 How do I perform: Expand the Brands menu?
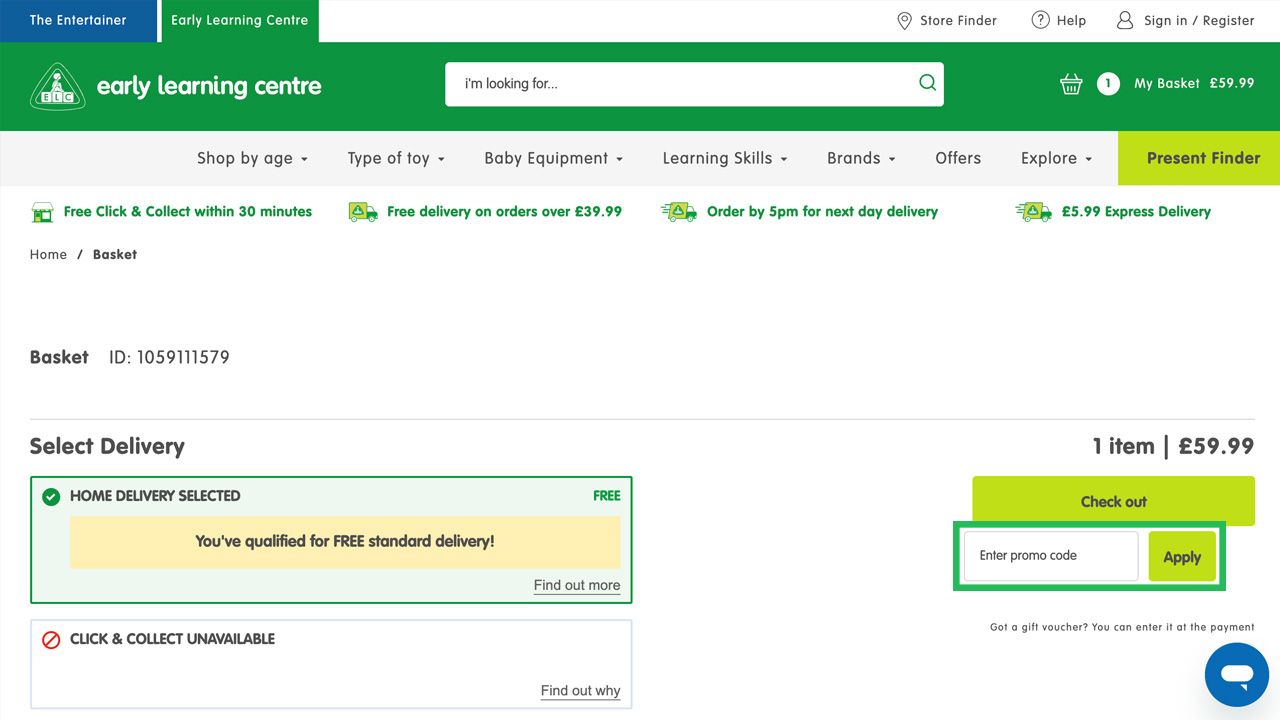[861, 158]
